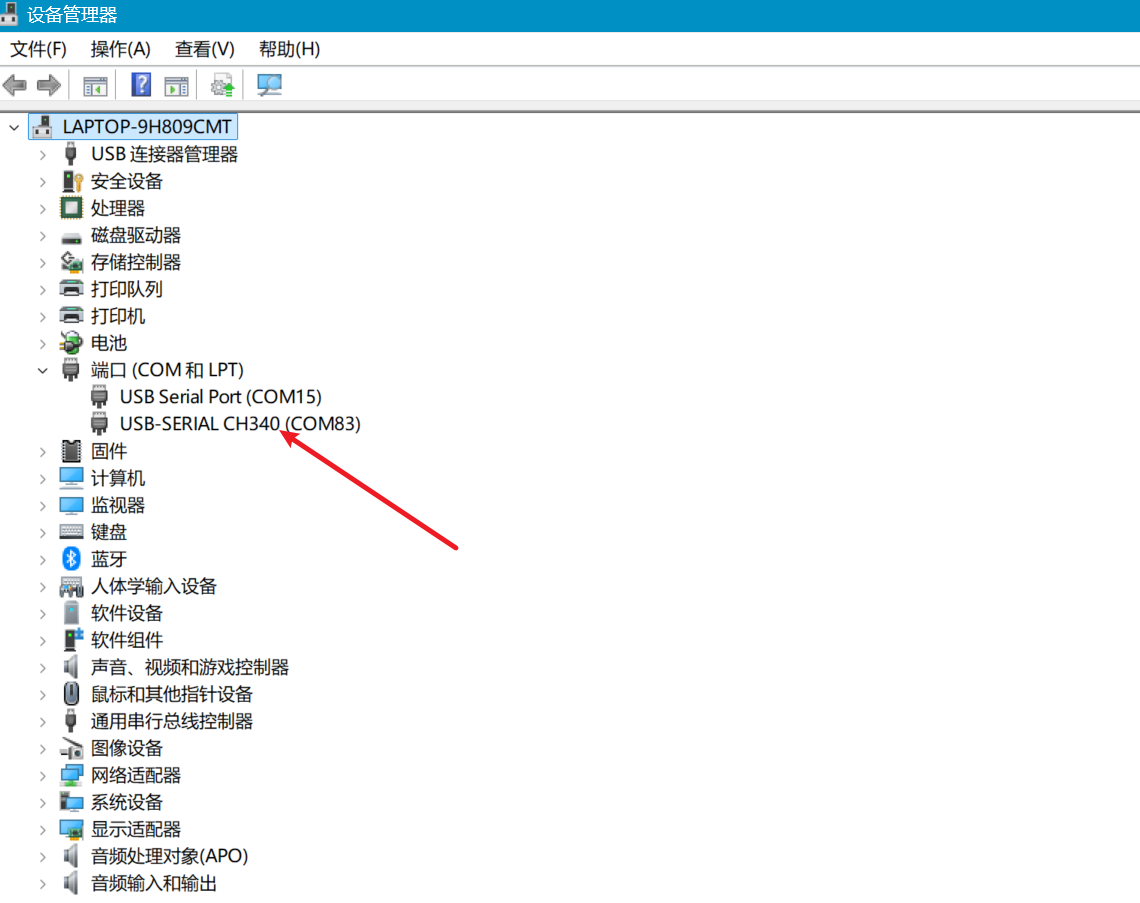Click the 声音、视频和游戏控制器 speaker icon
1140x903 pixels.
[x=71, y=667]
